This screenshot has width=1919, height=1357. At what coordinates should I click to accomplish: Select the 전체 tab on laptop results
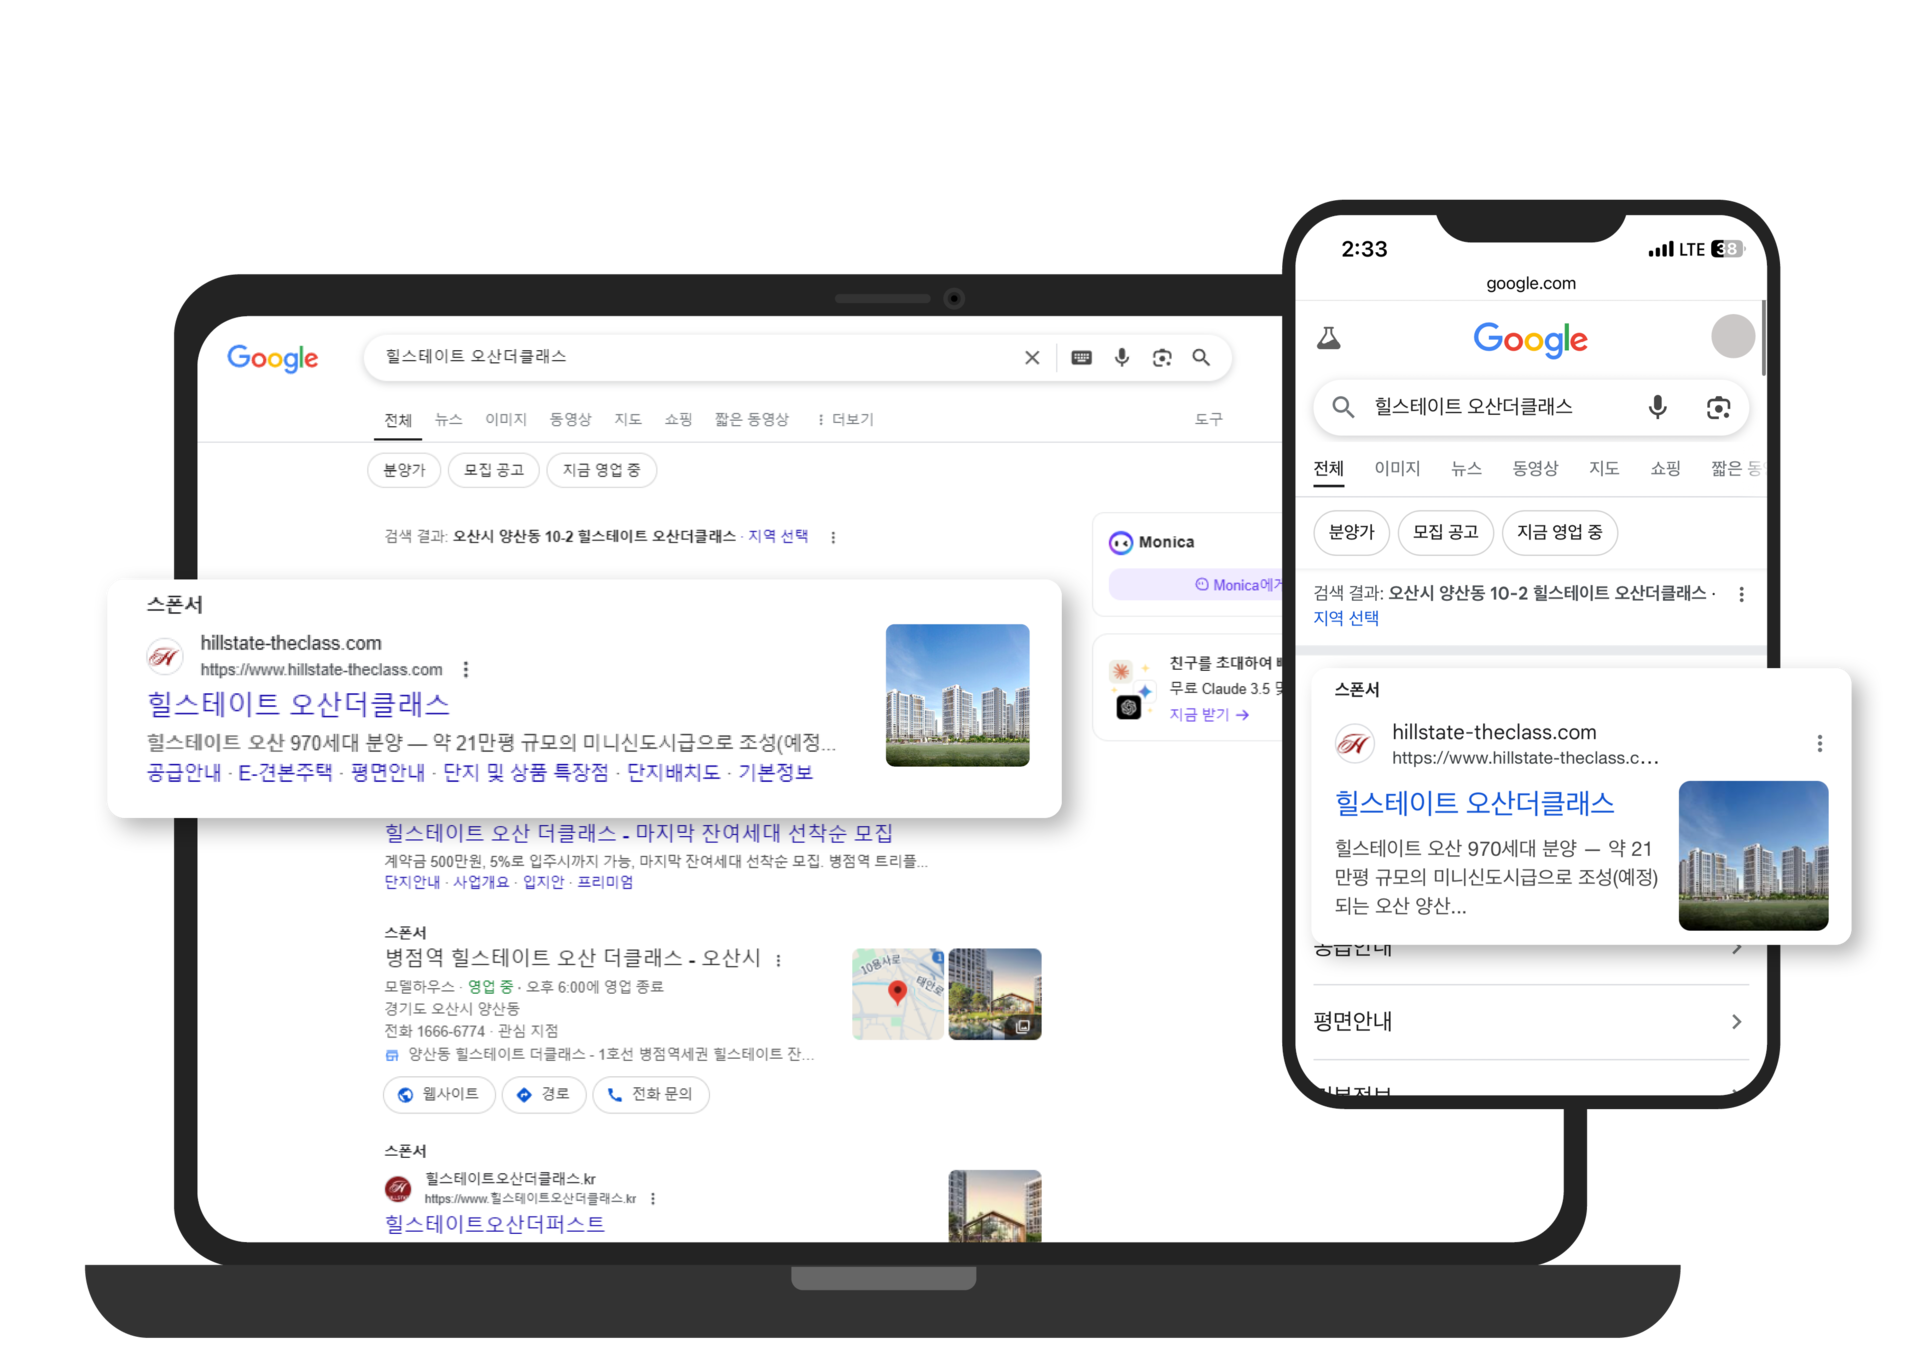click(398, 420)
